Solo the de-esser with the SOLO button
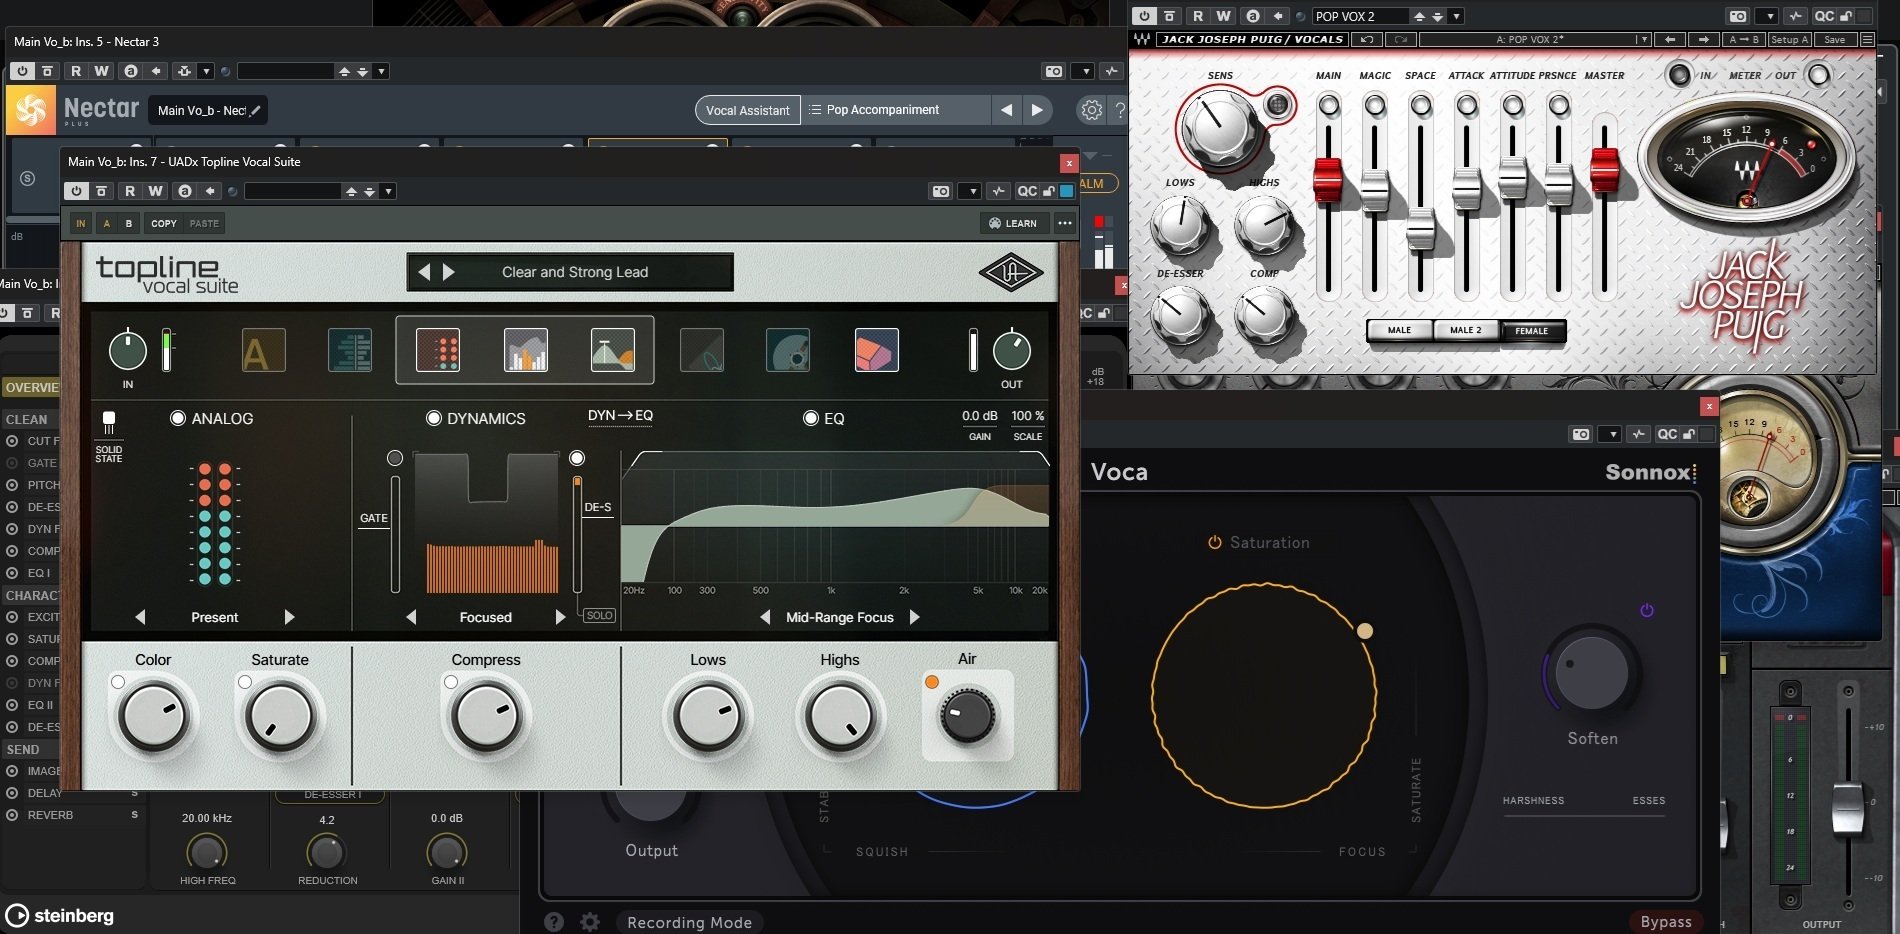Screen dimensions: 1900x934 click(x=600, y=616)
